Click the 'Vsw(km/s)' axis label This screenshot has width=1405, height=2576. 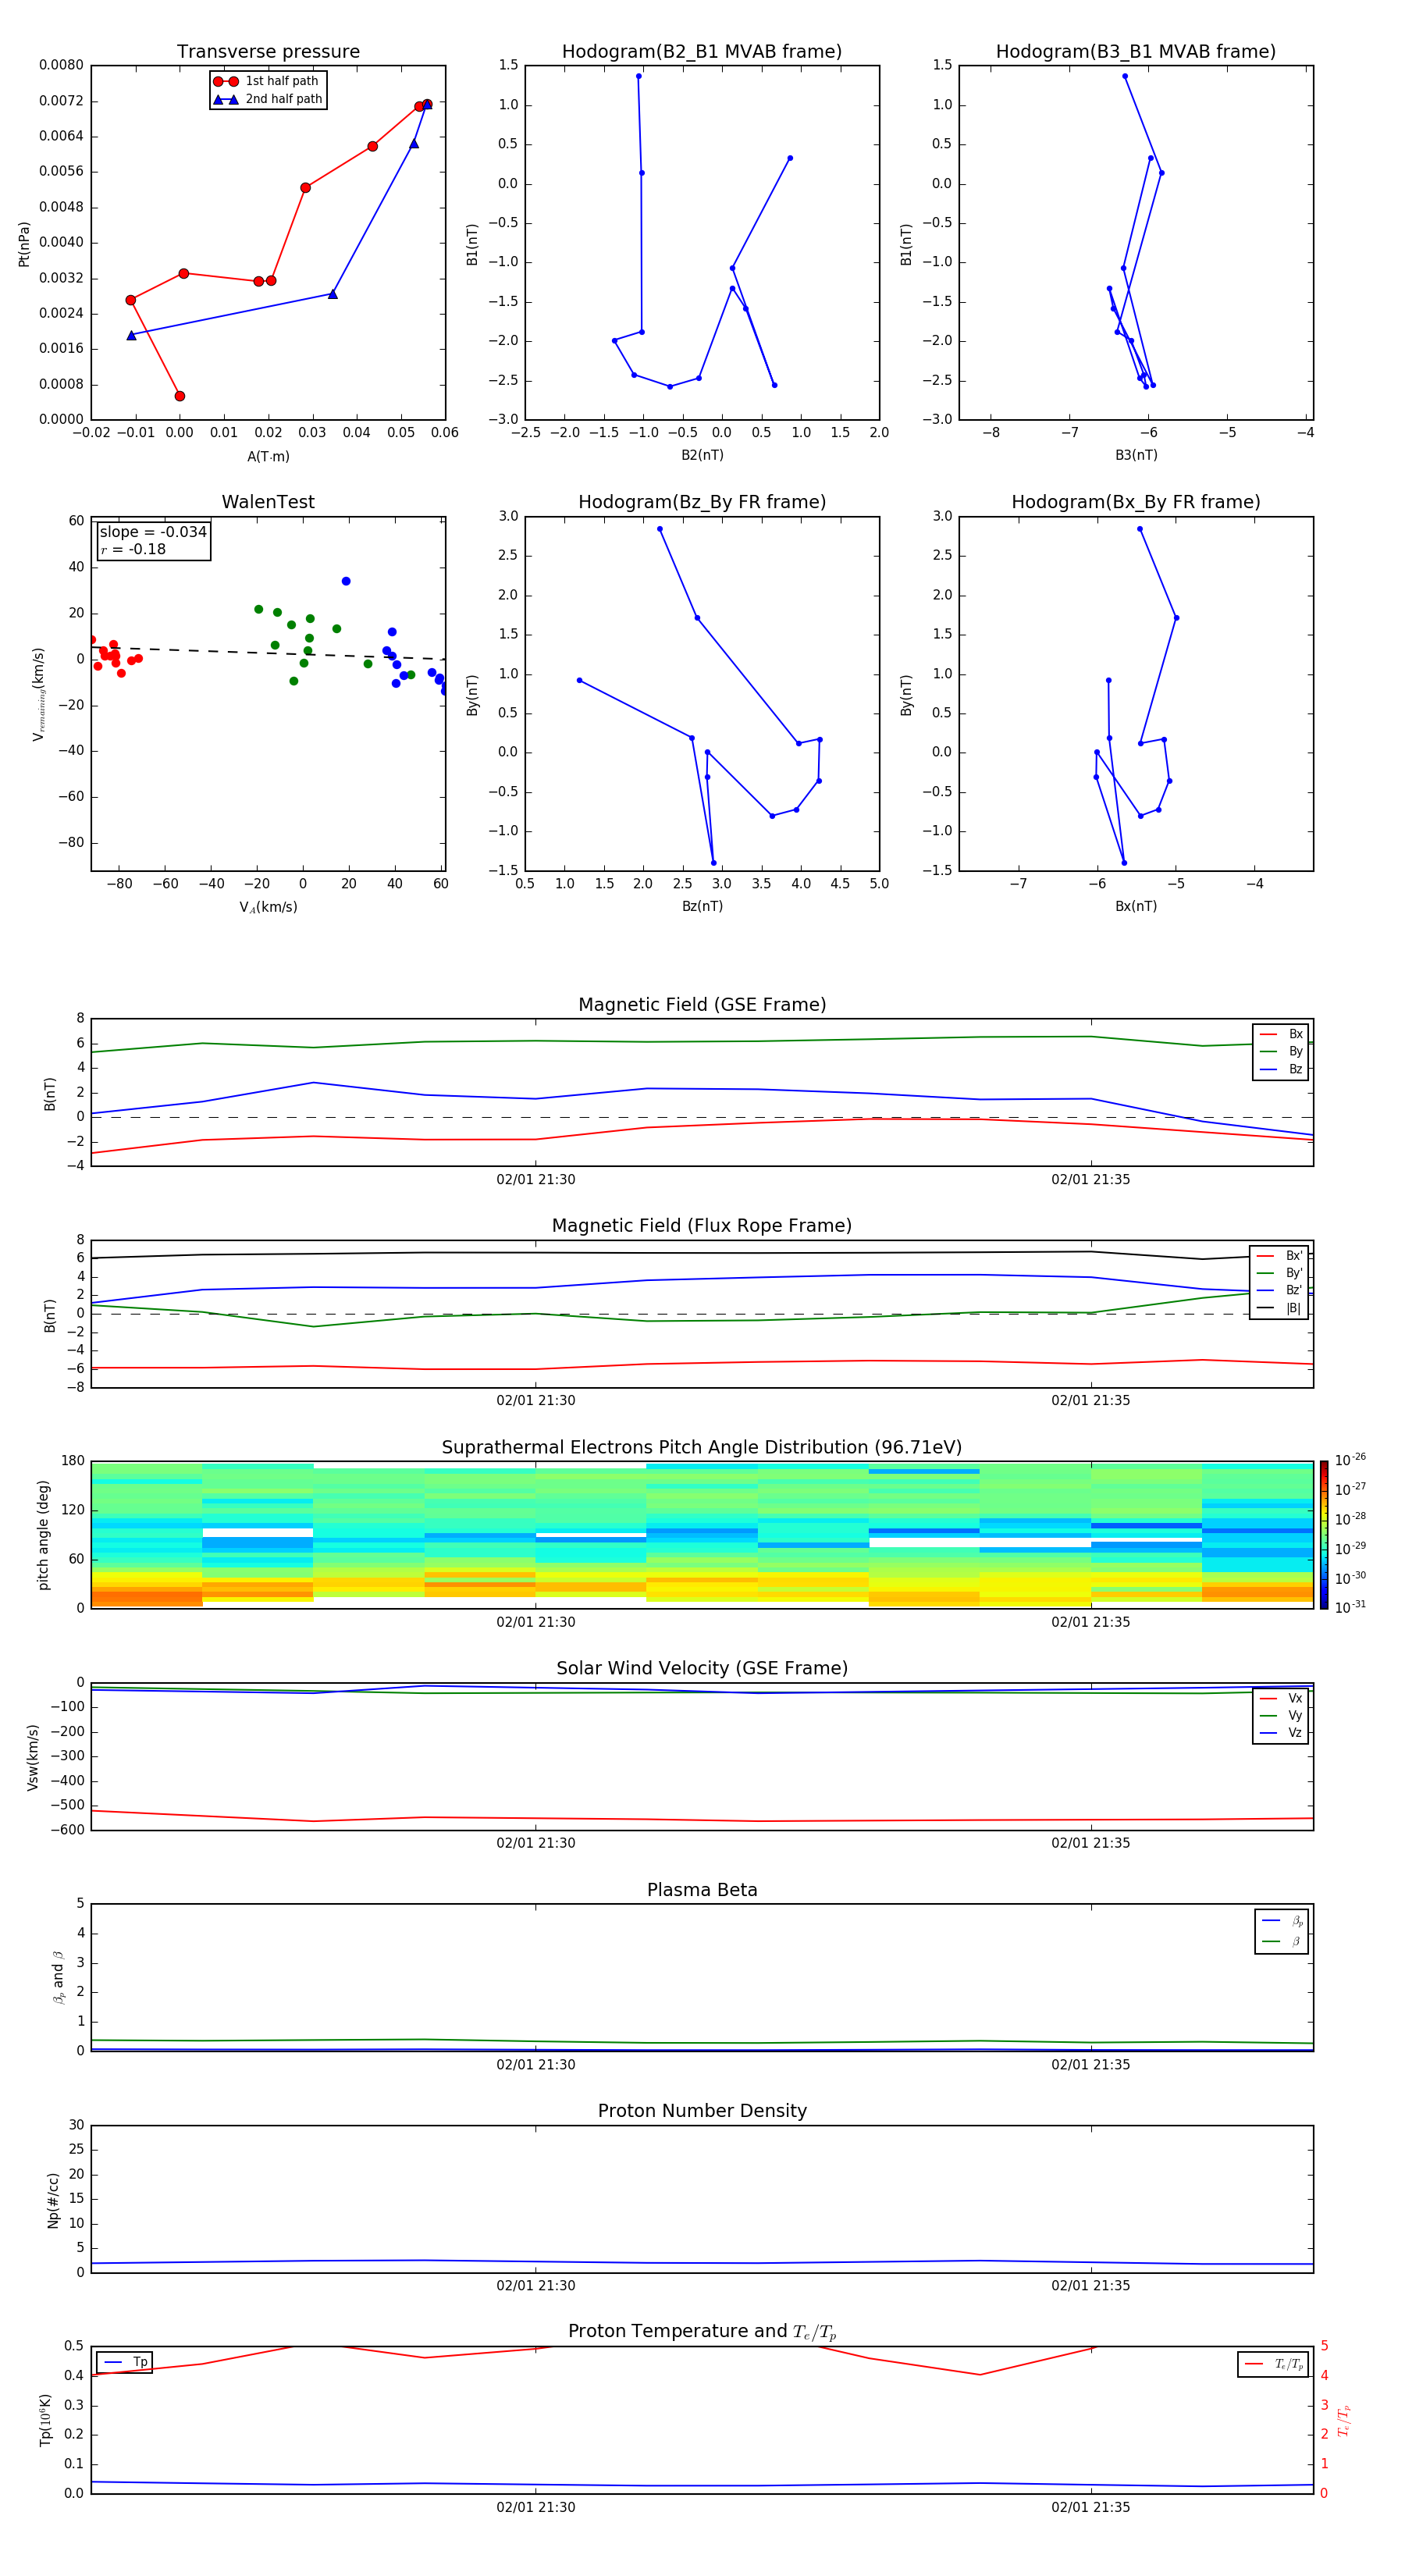point(33,1757)
